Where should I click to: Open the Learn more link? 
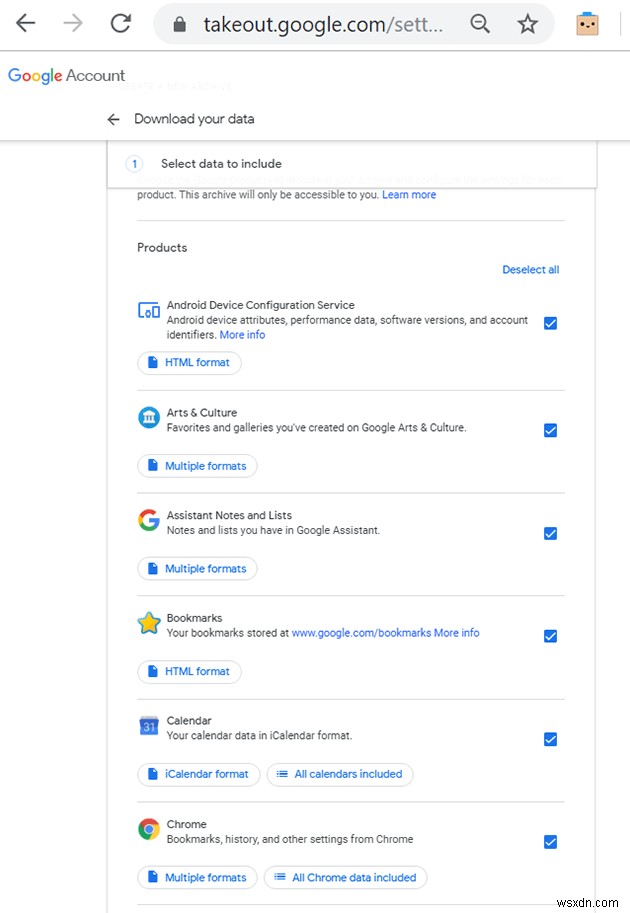point(409,194)
